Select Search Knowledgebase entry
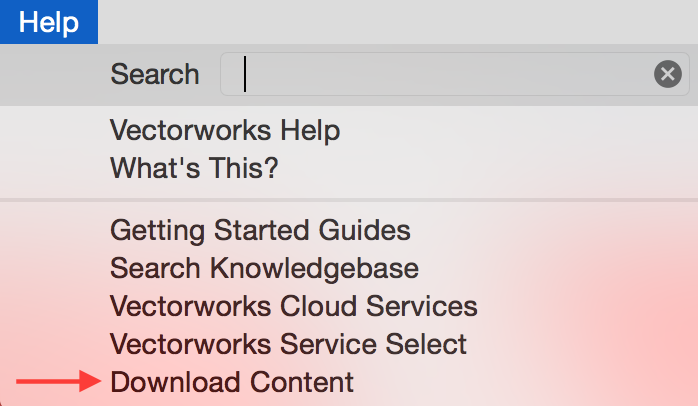The width and height of the screenshot is (698, 406). click(264, 268)
